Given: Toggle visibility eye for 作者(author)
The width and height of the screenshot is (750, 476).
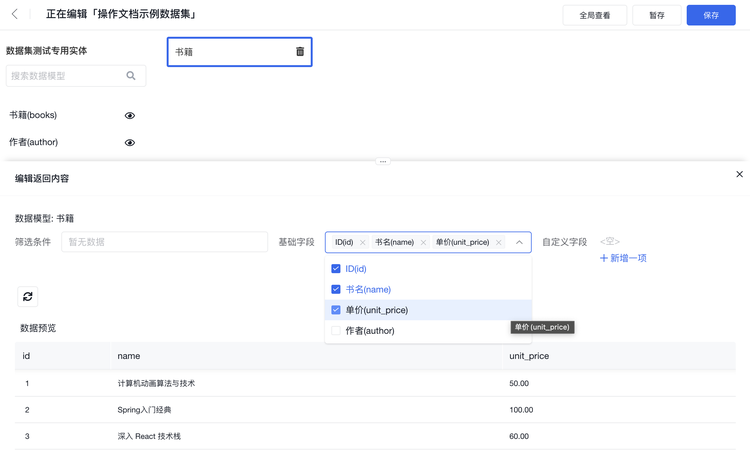Looking at the screenshot, I should click(130, 143).
